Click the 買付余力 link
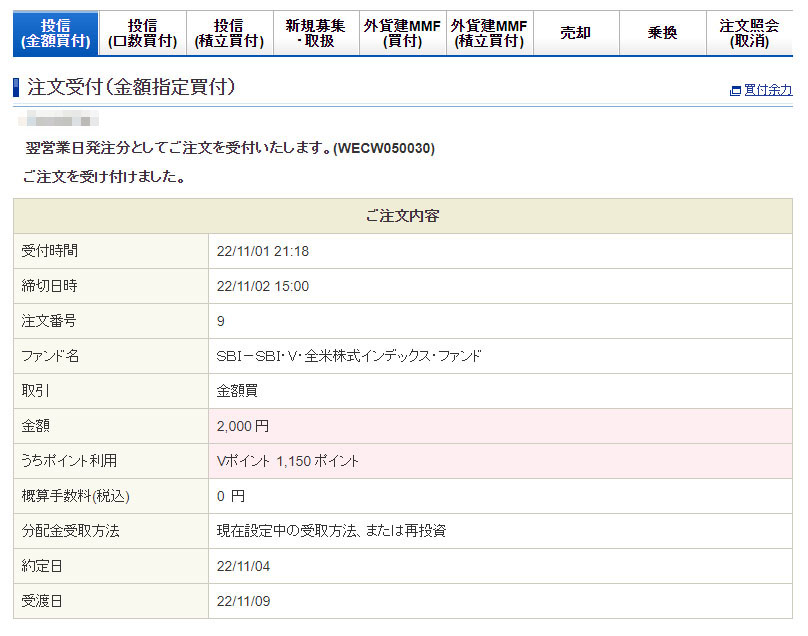The width and height of the screenshot is (808, 636). coord(768,90)
